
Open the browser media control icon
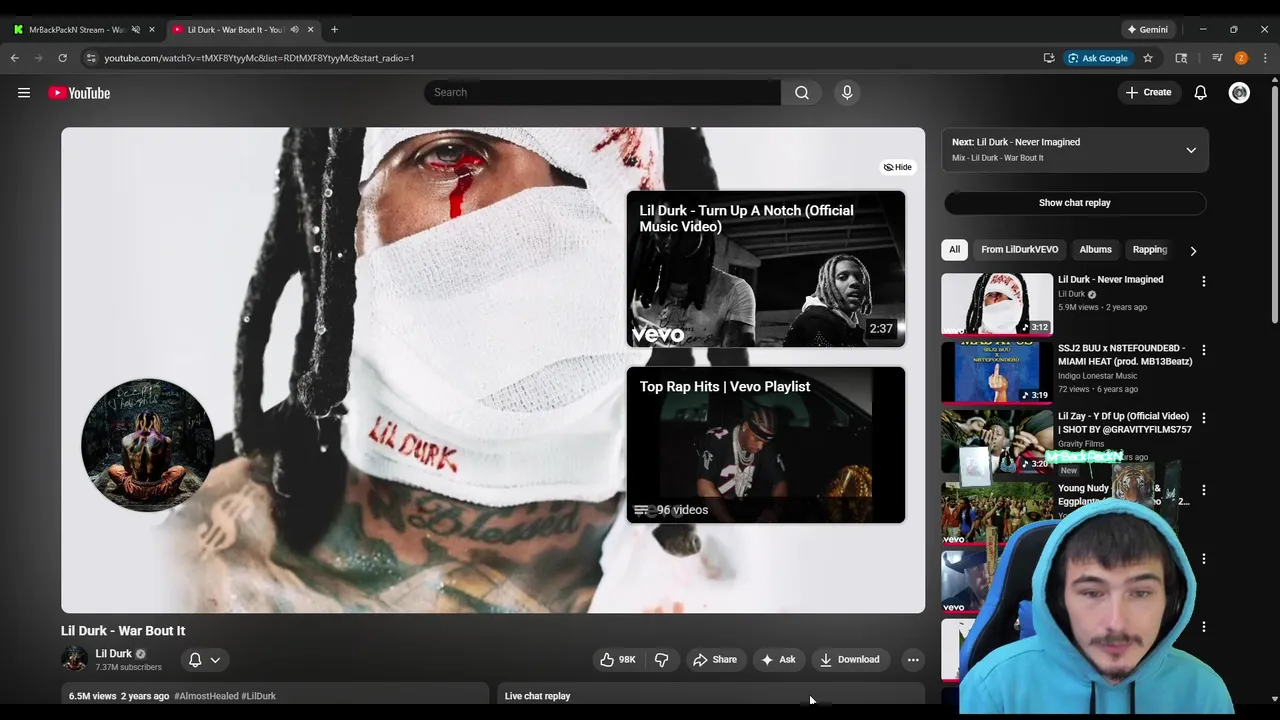tap(1217, 58)
